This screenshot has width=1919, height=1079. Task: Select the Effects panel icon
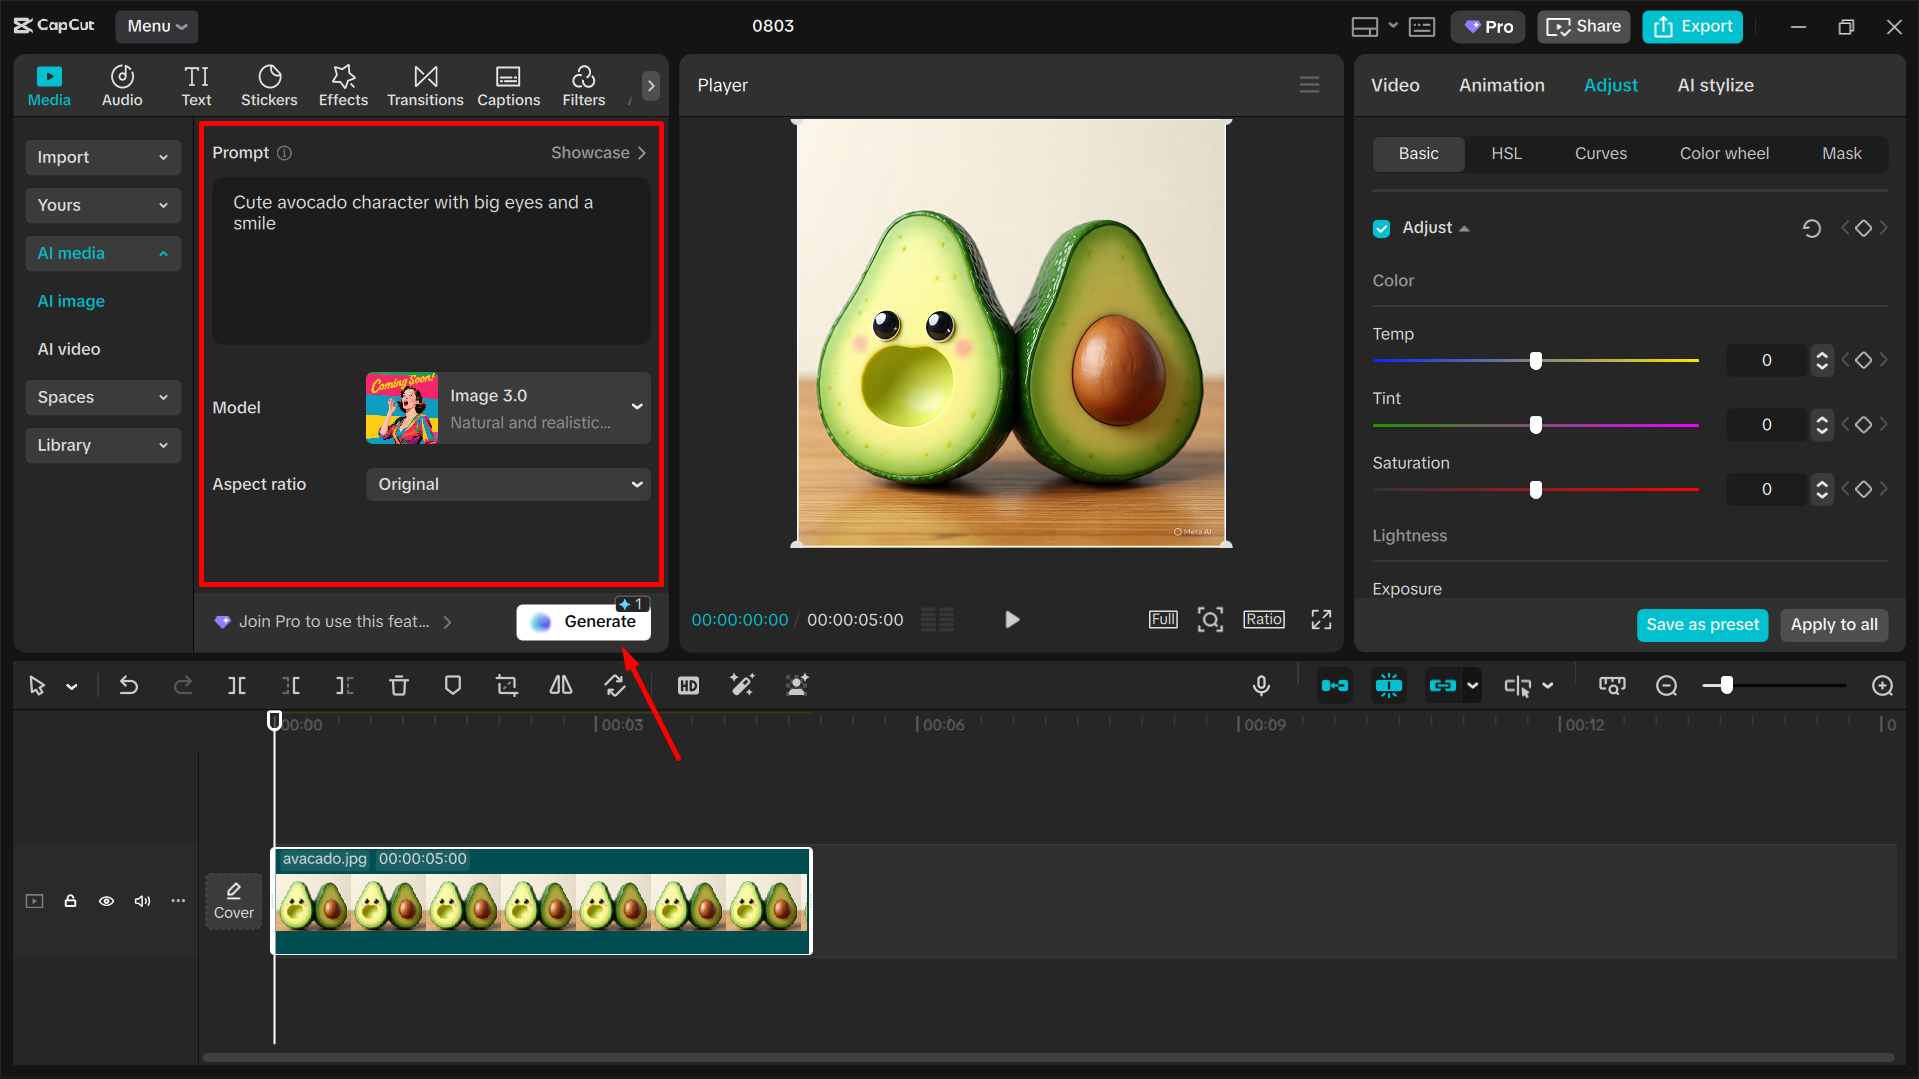[x=343, y=85]
